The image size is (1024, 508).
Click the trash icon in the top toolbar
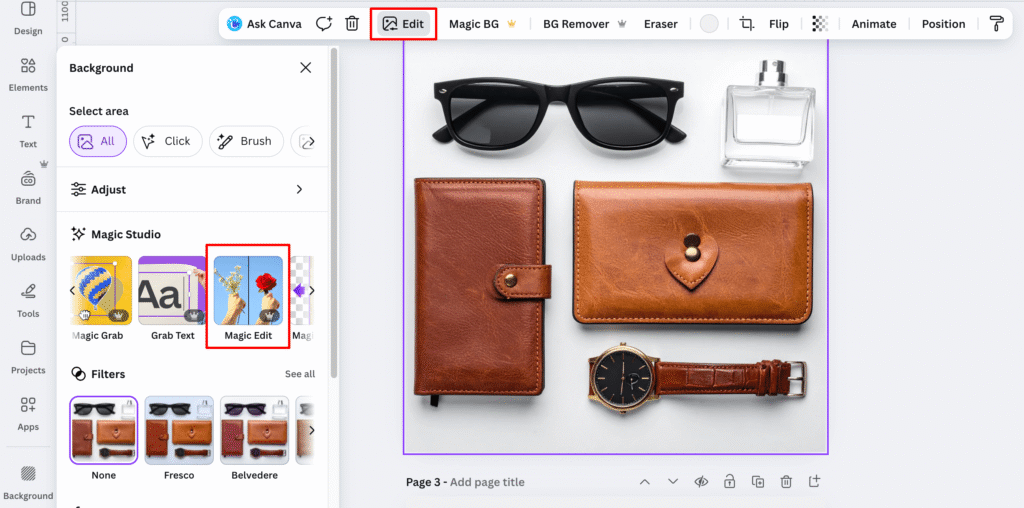(352, 24)
